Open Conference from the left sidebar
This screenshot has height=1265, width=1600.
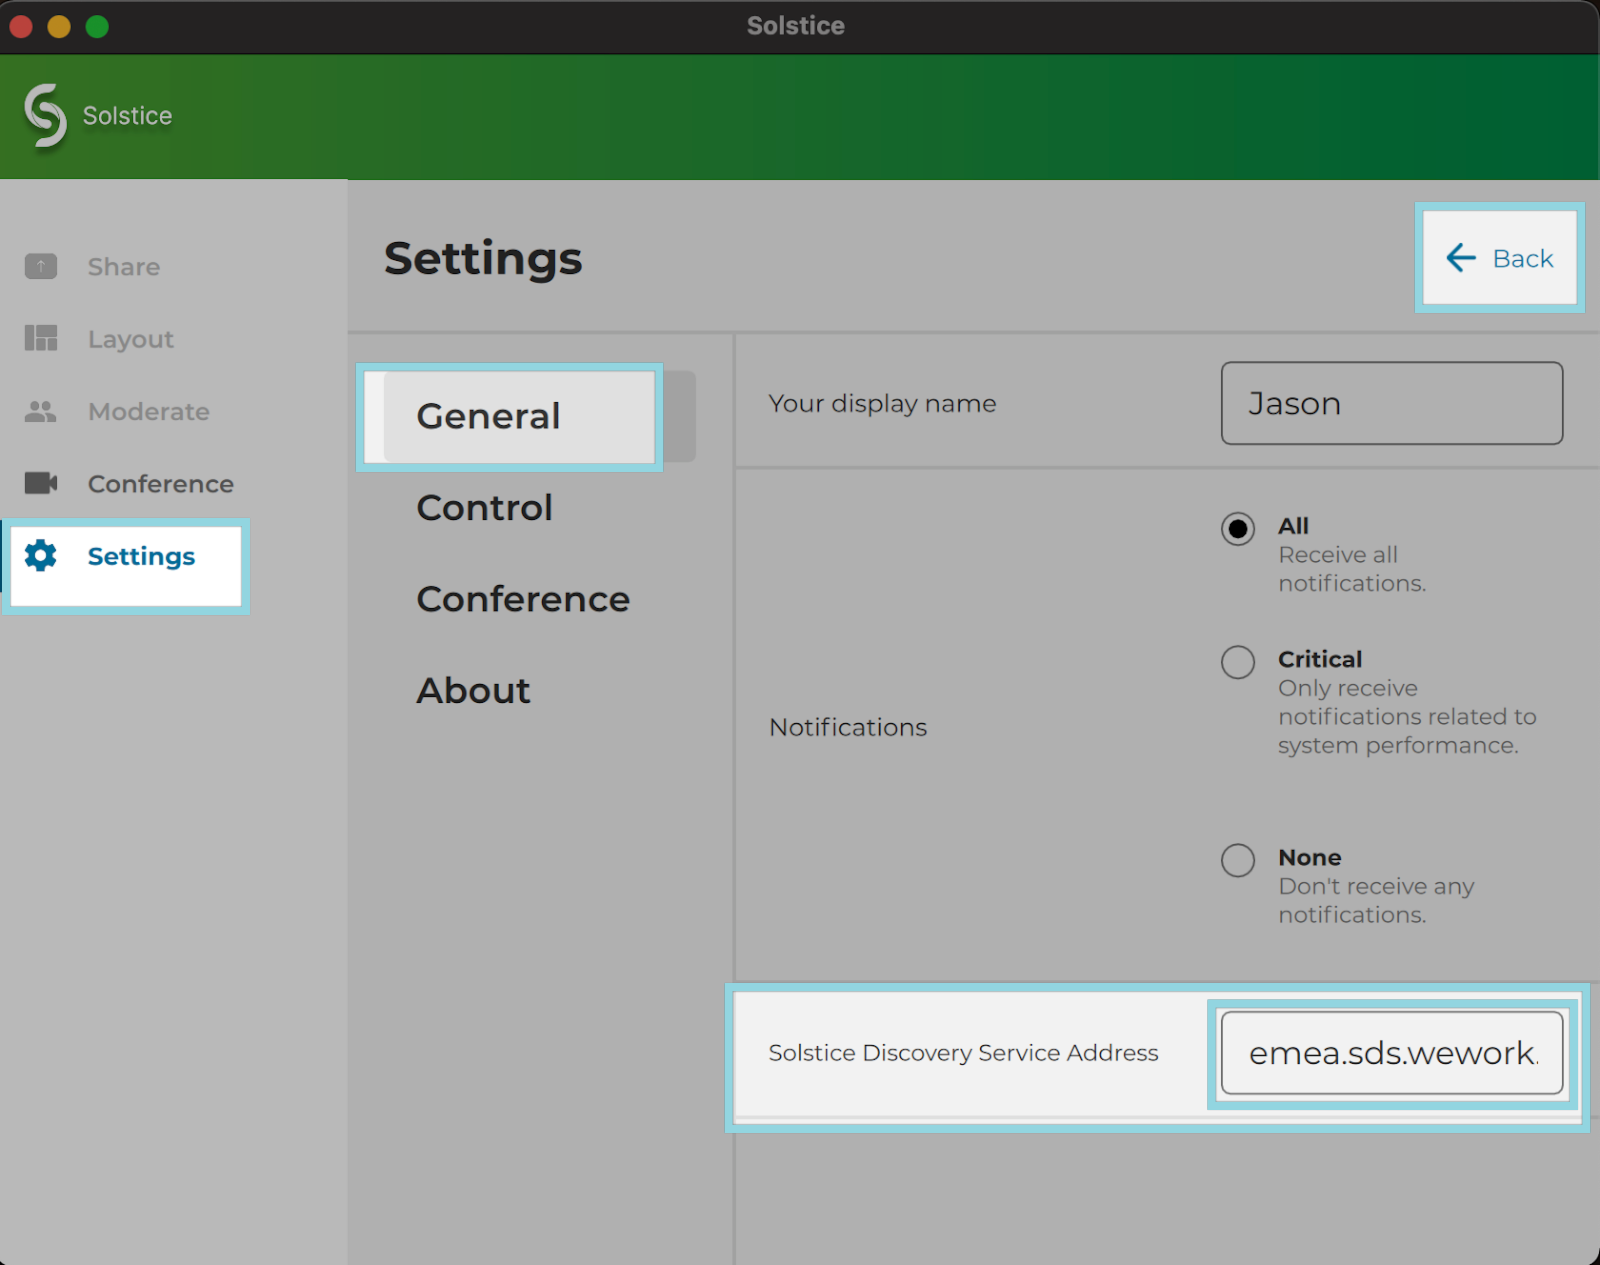point(160,483)
